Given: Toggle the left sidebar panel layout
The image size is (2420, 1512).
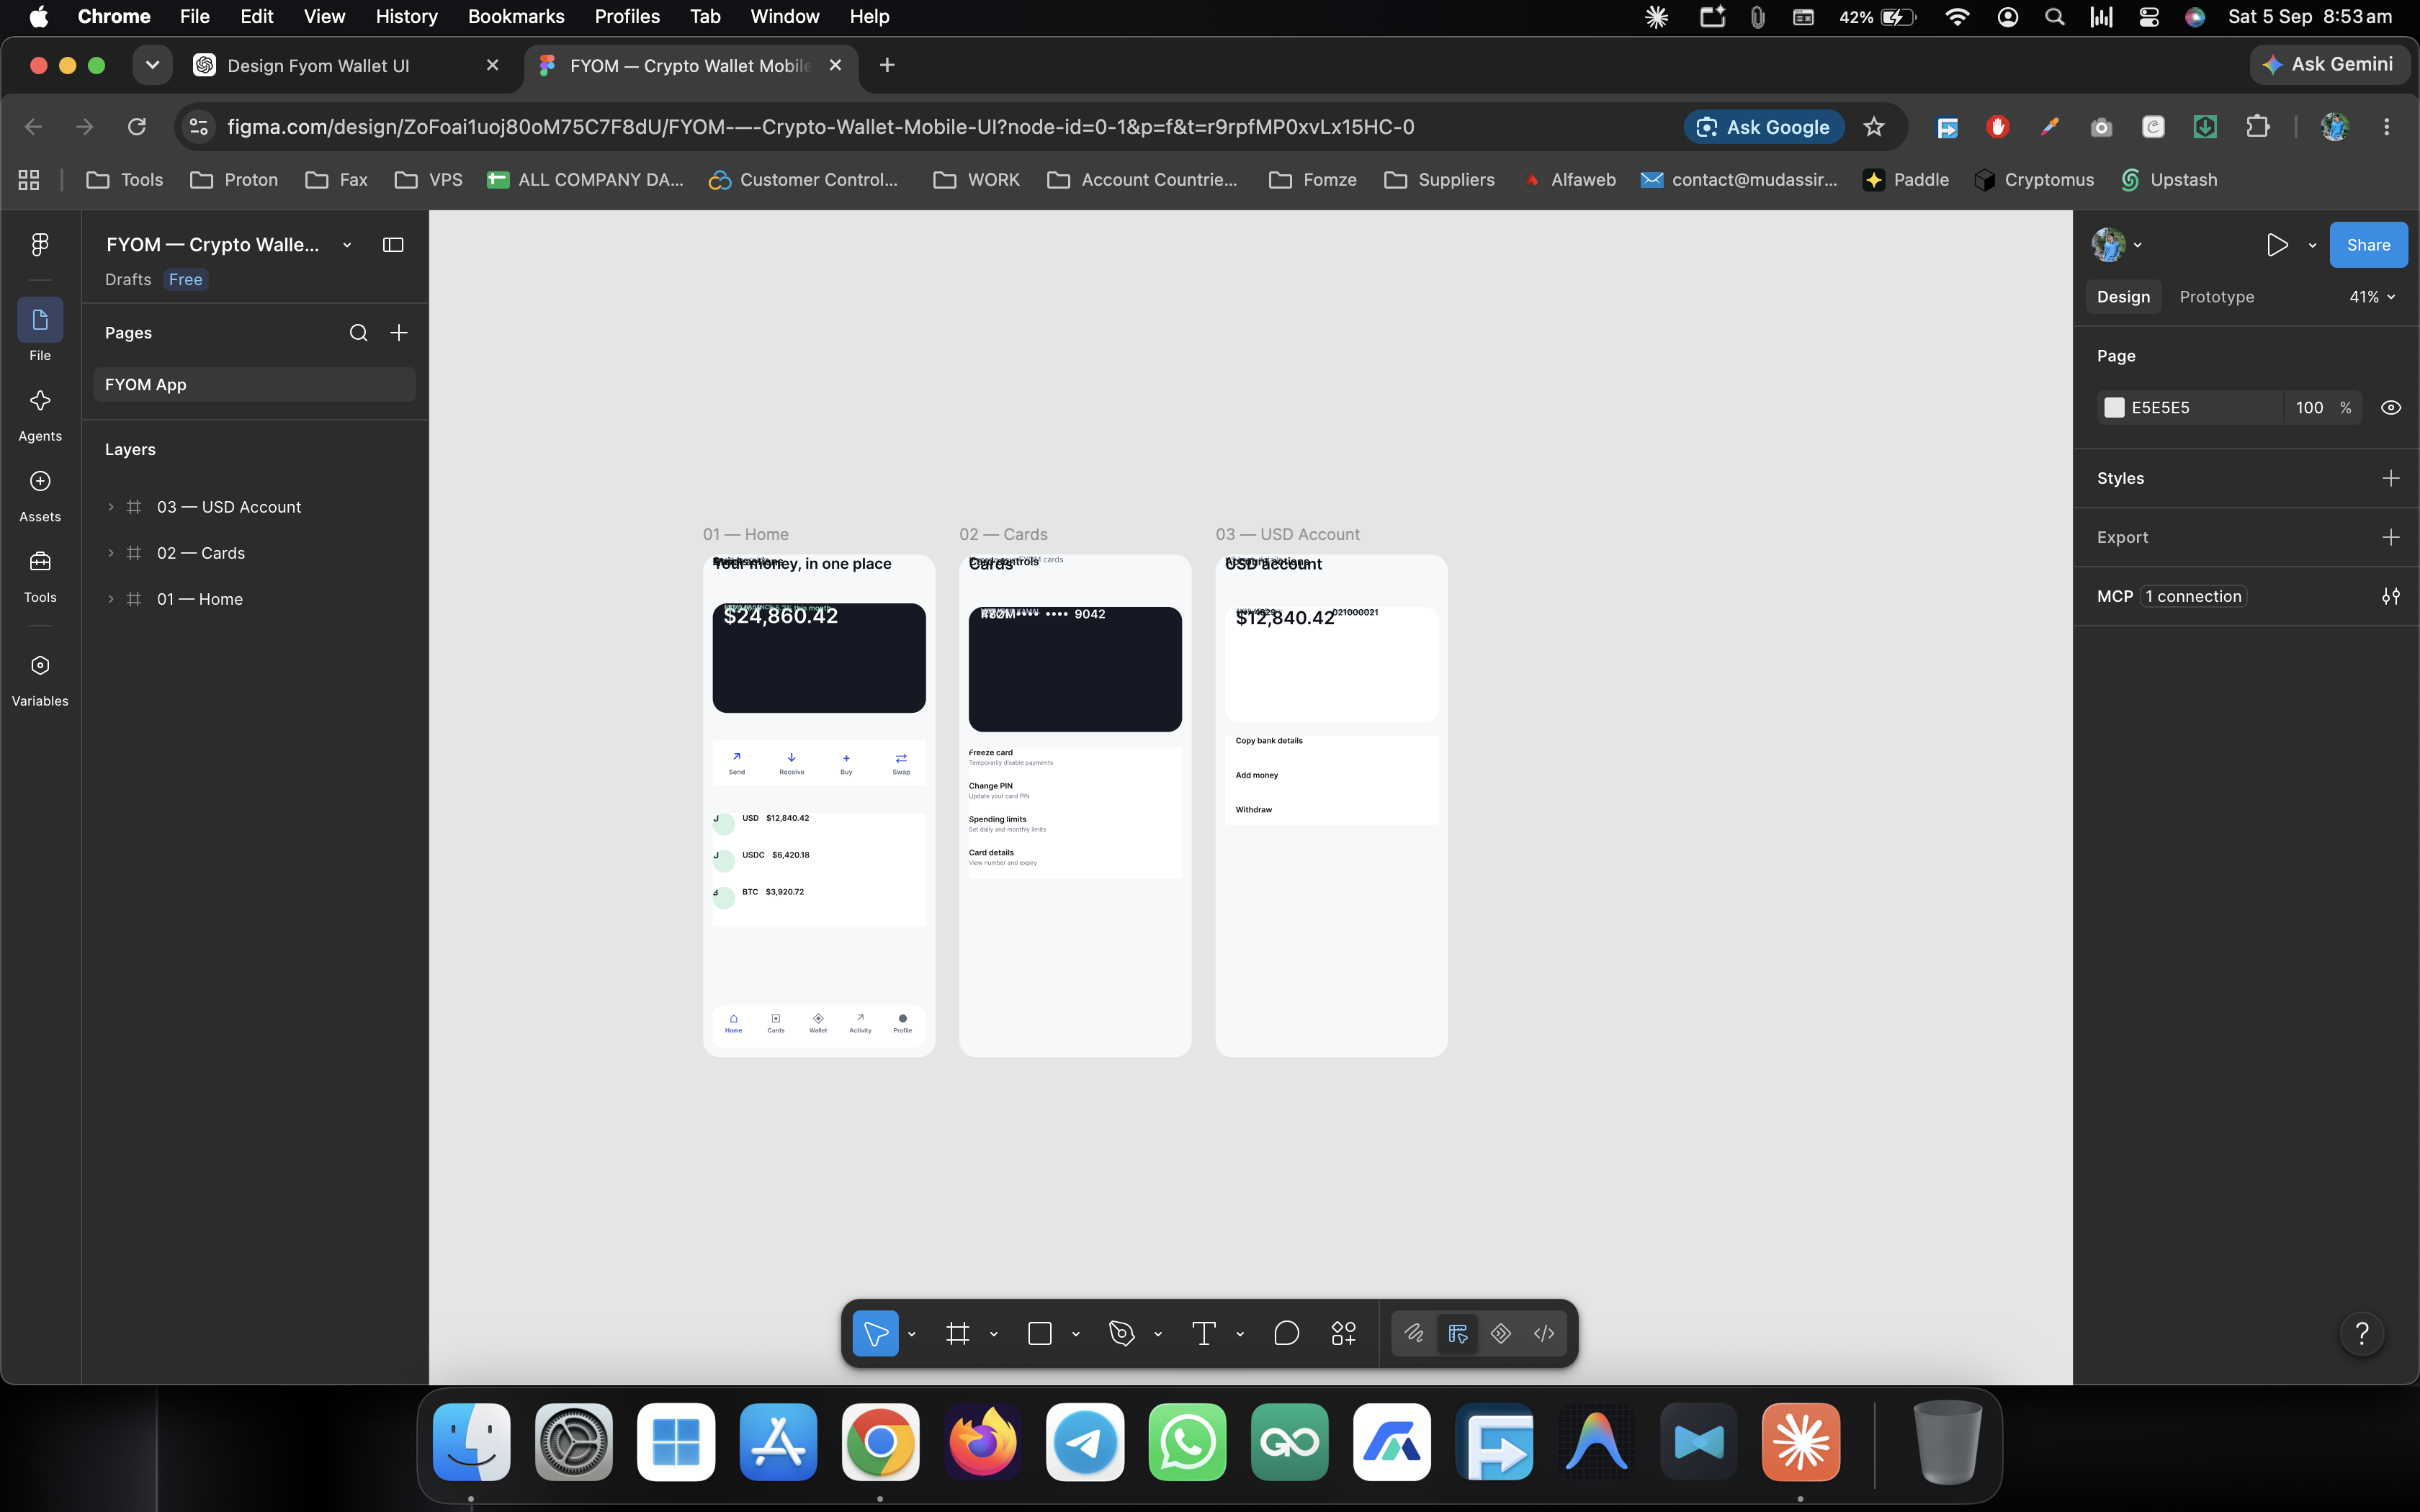Looking at the screenshot, I should pos(393,245).
